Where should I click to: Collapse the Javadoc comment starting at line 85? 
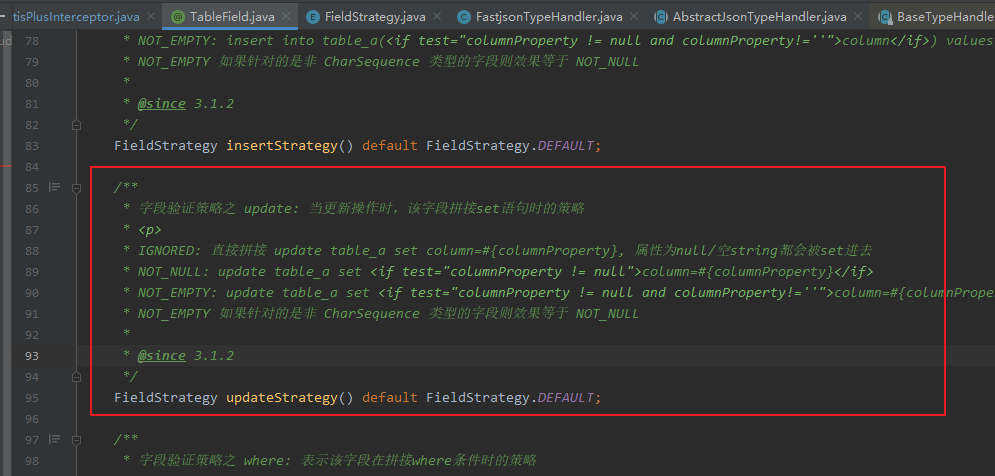[x=76, y=187]
